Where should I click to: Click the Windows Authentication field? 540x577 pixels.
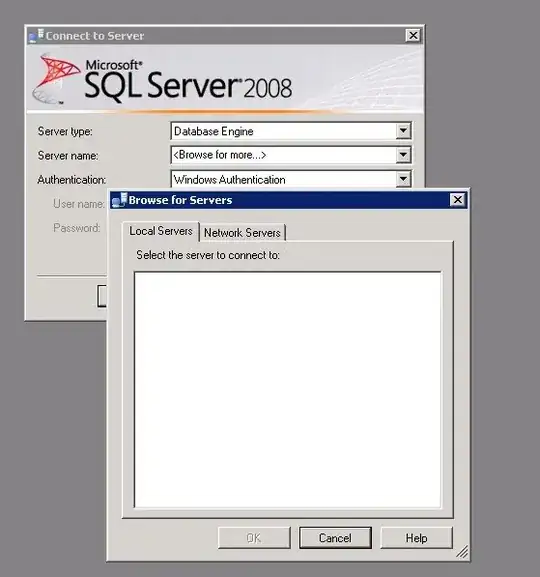click(x=291, y=179)
